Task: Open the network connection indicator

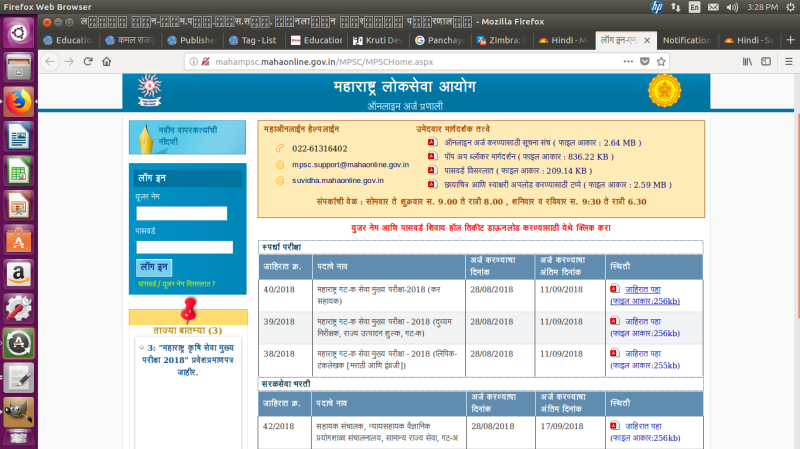Action: pyautogui.click(x=676, y=7)
